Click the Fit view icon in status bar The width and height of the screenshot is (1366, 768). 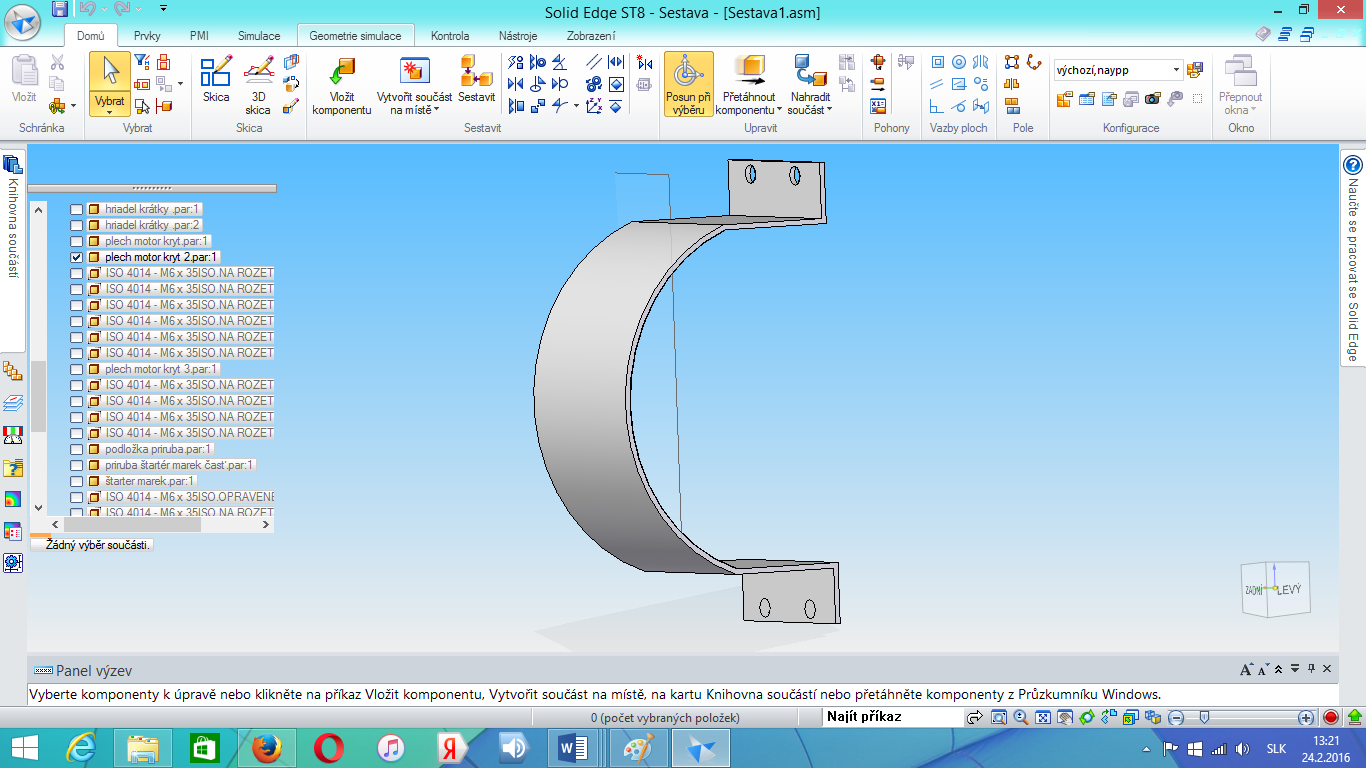pyautogui.click(x=1042, y=717)
